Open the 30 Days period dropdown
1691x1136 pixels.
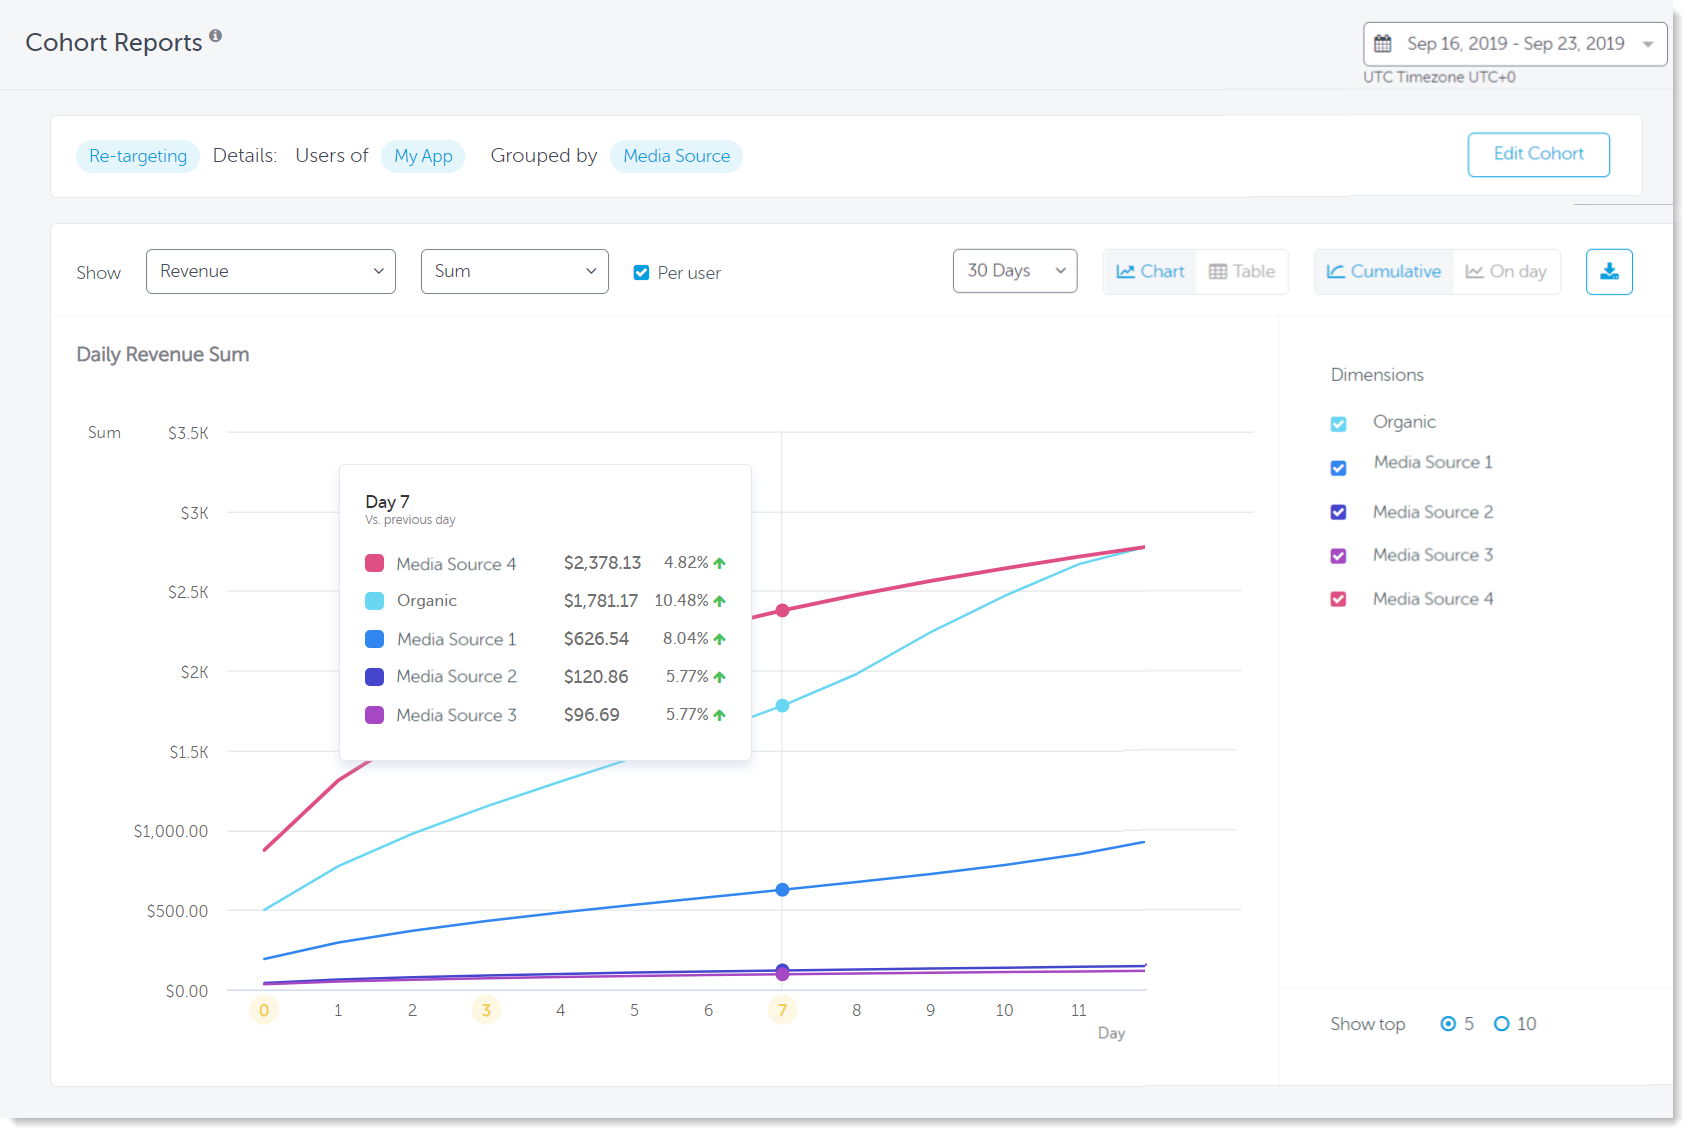pos(1015,271)
